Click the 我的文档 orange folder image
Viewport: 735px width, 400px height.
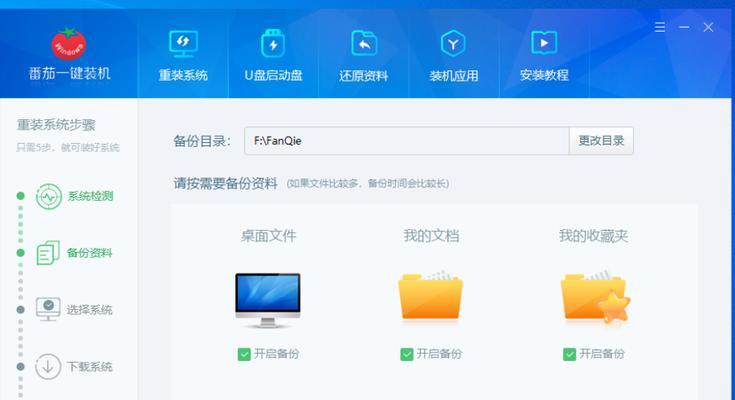tap(430, 295)
